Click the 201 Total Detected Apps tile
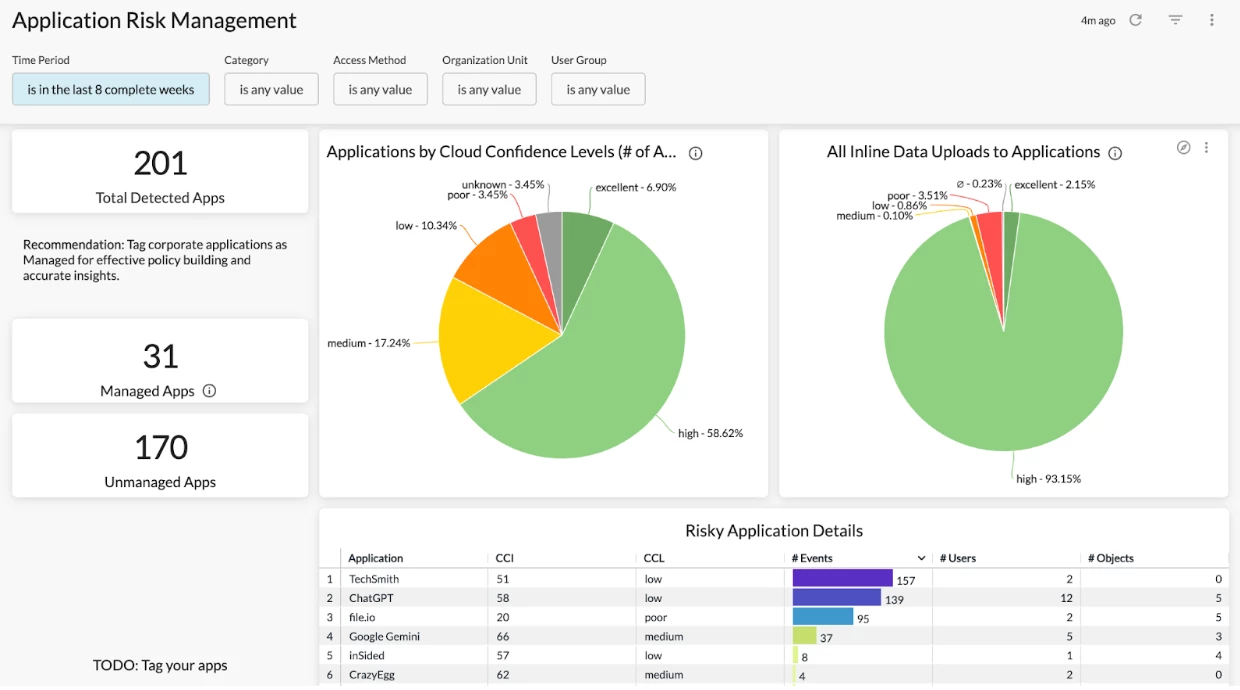Screen dimensions: 1240x690 (x=160, y=171)
